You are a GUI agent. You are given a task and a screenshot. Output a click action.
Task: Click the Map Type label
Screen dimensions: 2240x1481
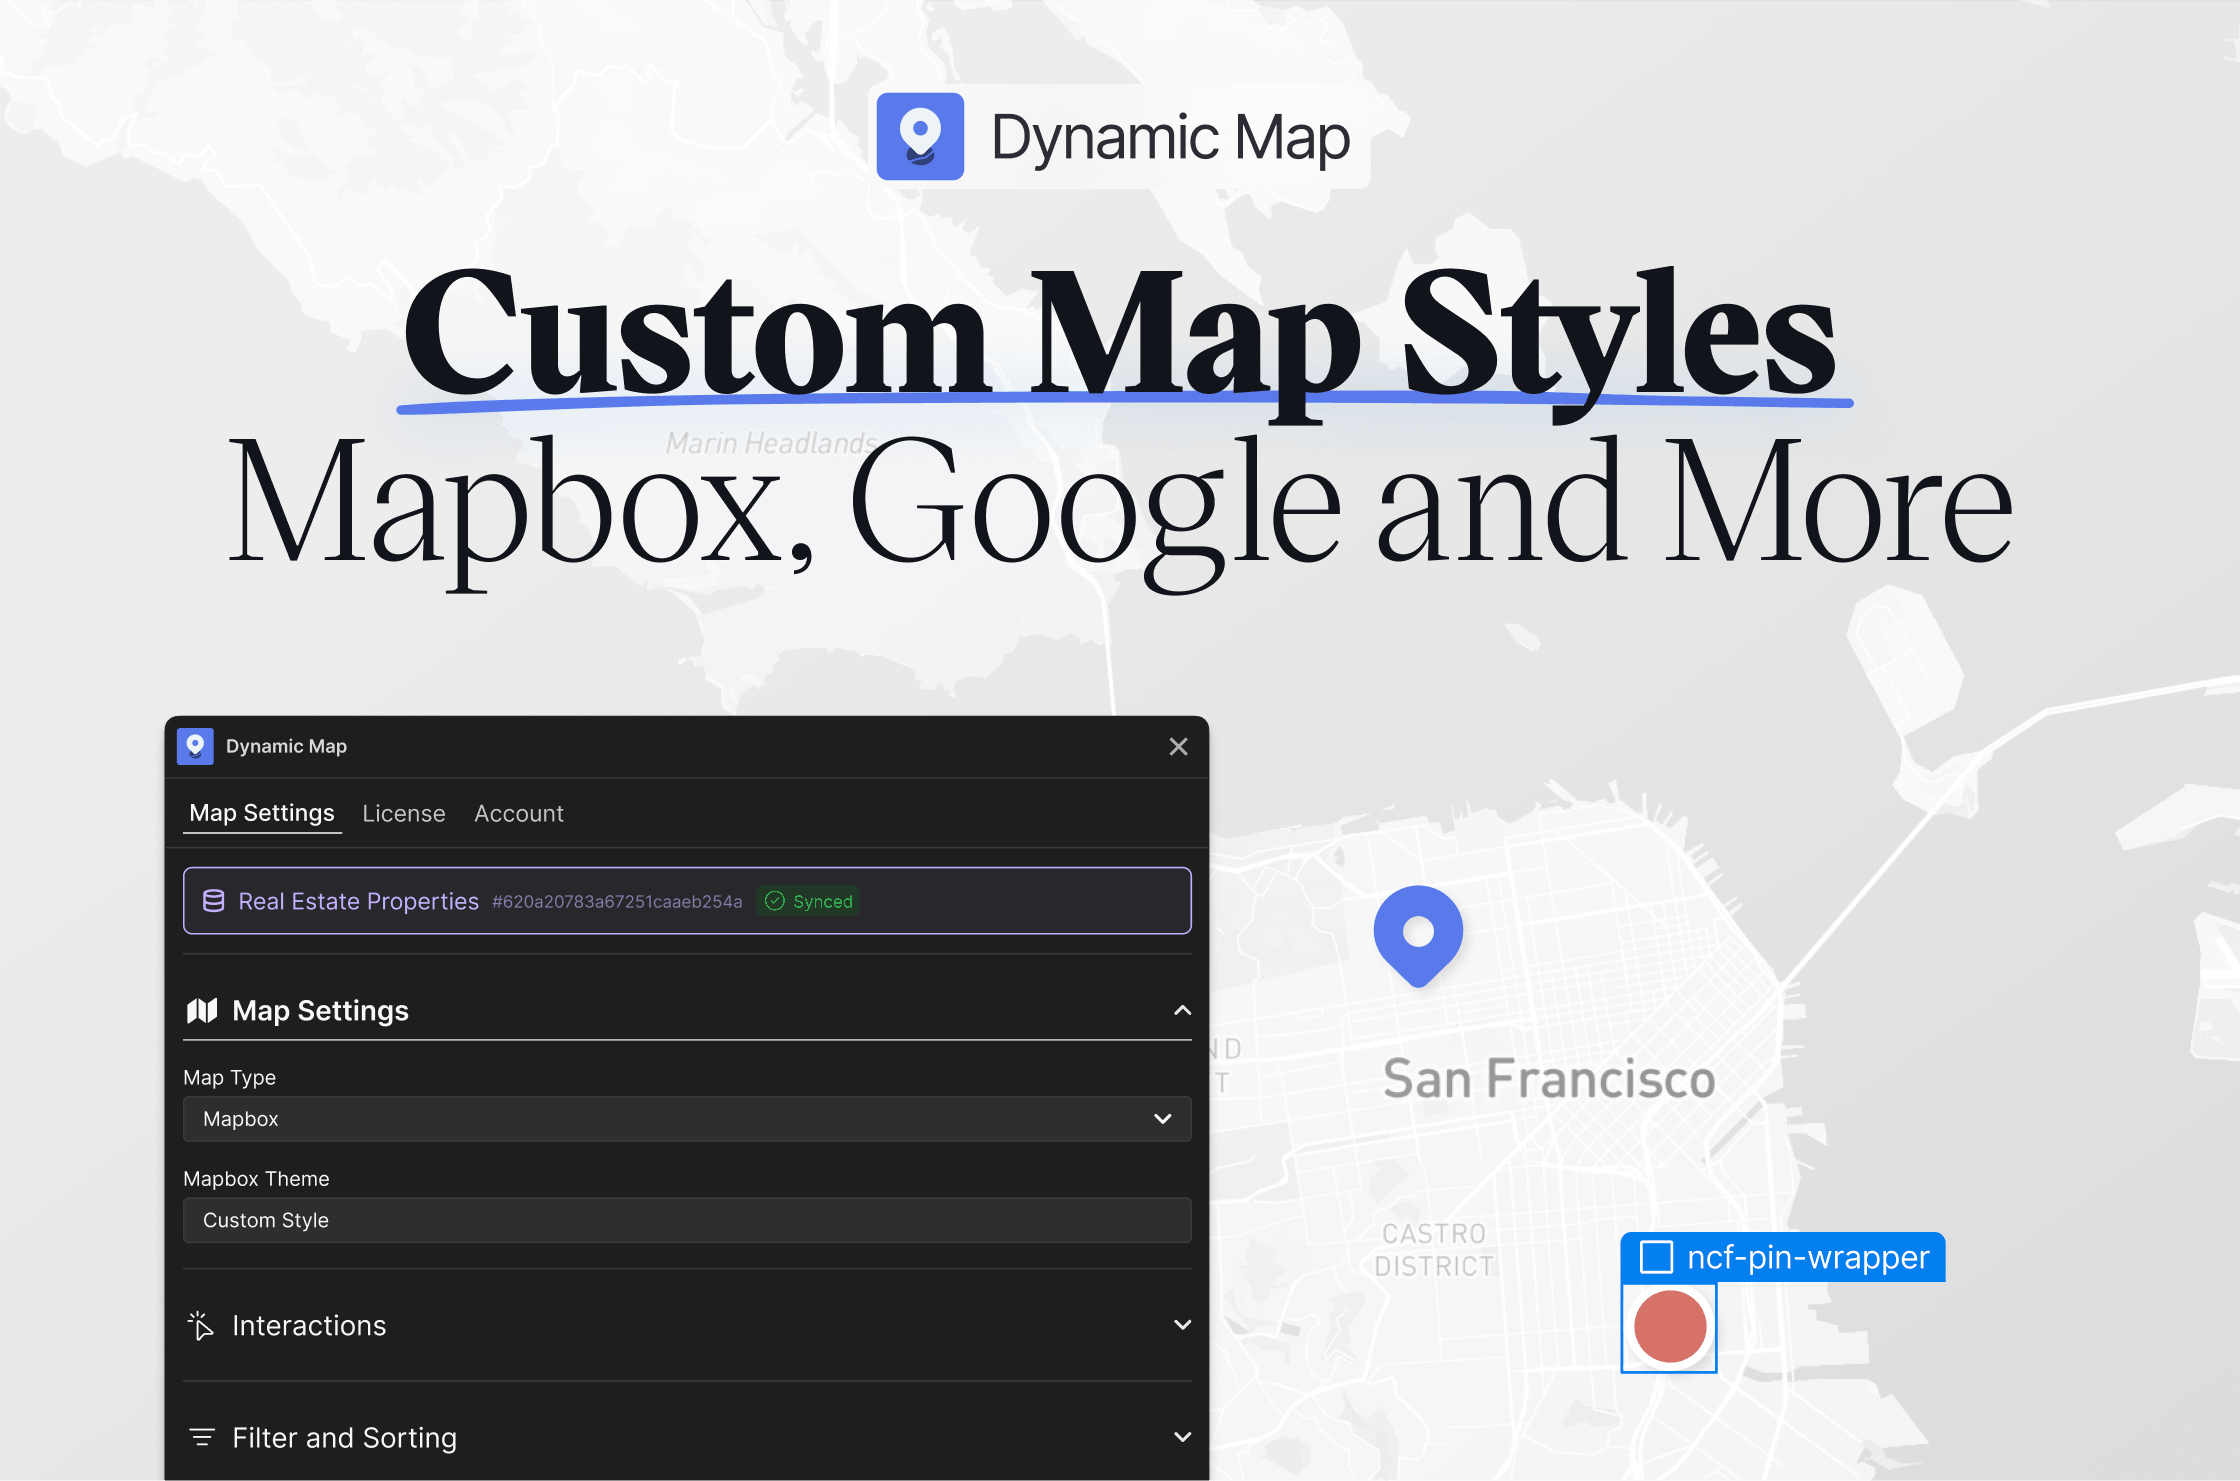(230, 1078)
